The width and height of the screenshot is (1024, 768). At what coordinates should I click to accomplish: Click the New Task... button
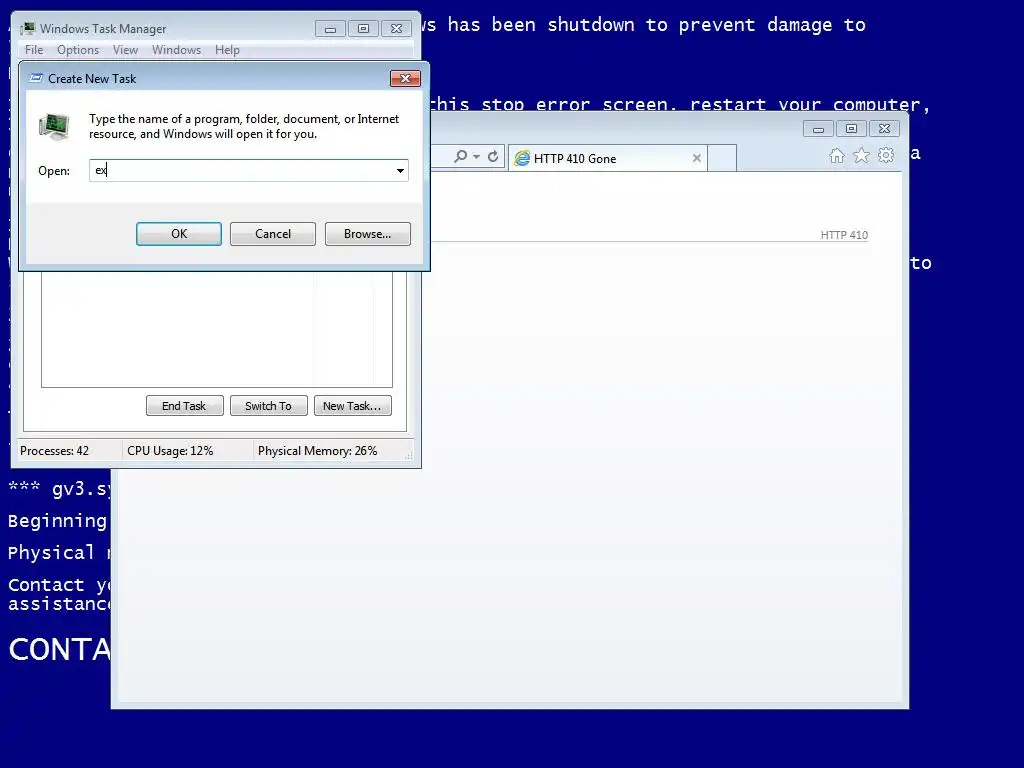[353, 406]
